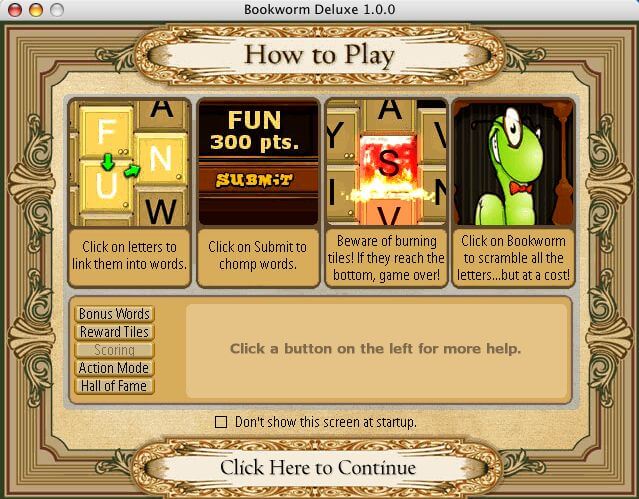Click the FUN 300 pts. picture
This screenshot has width=639, height=499.
coord(258,162)
